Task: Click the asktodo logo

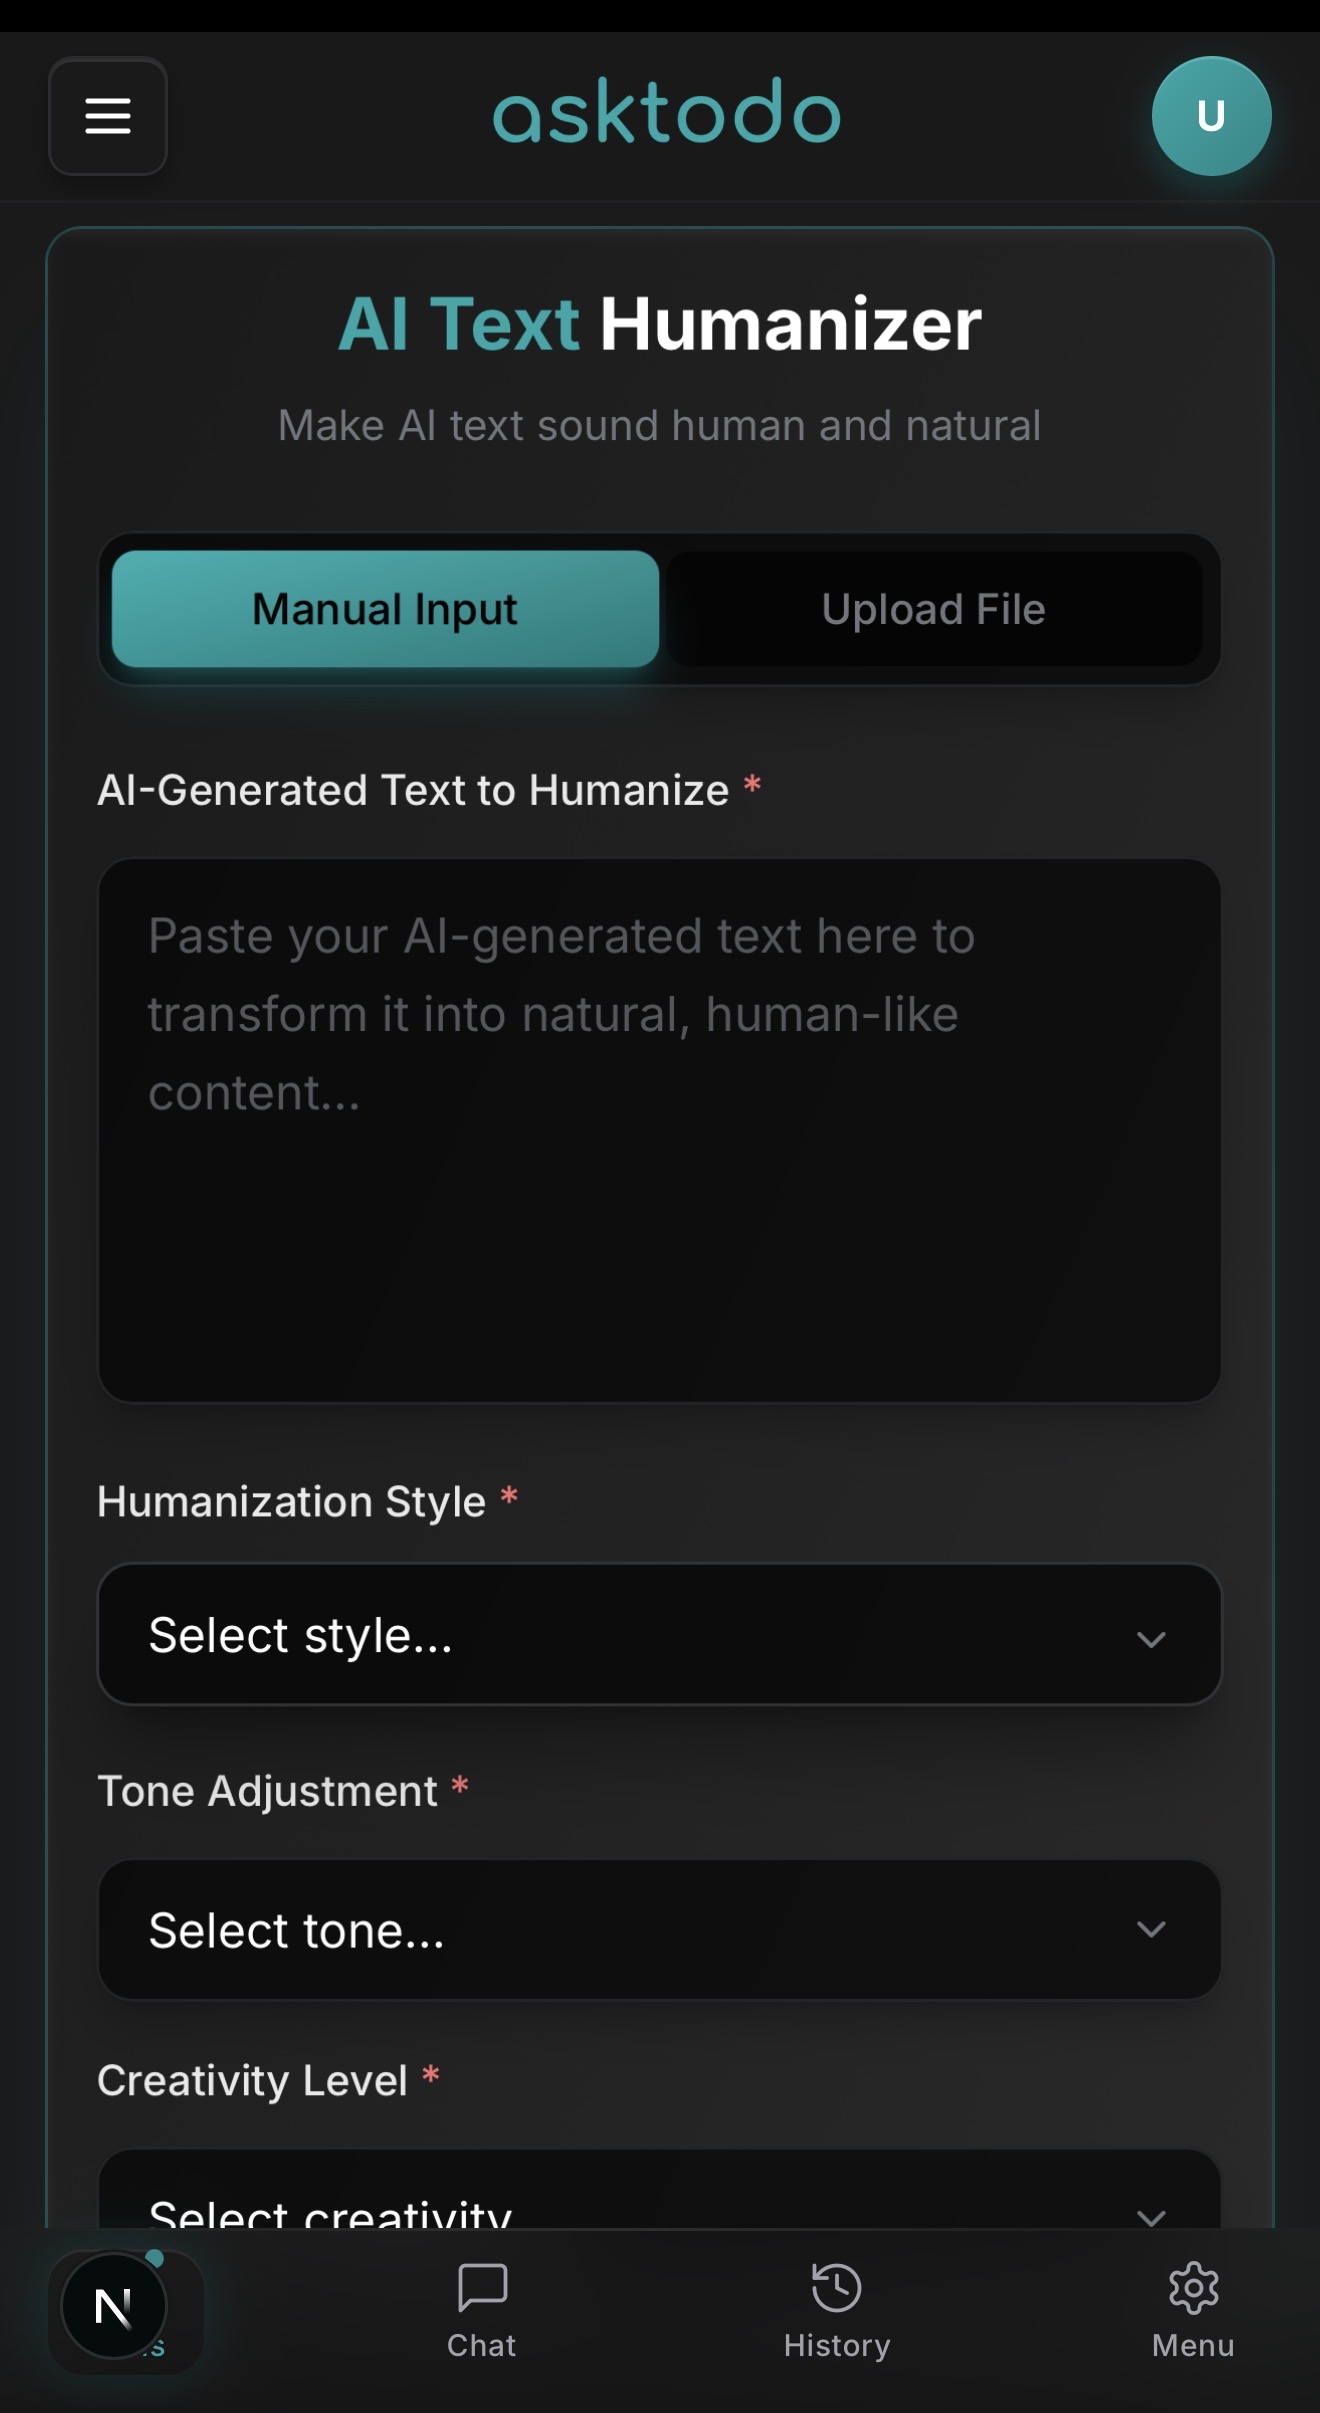Action: 665,112
